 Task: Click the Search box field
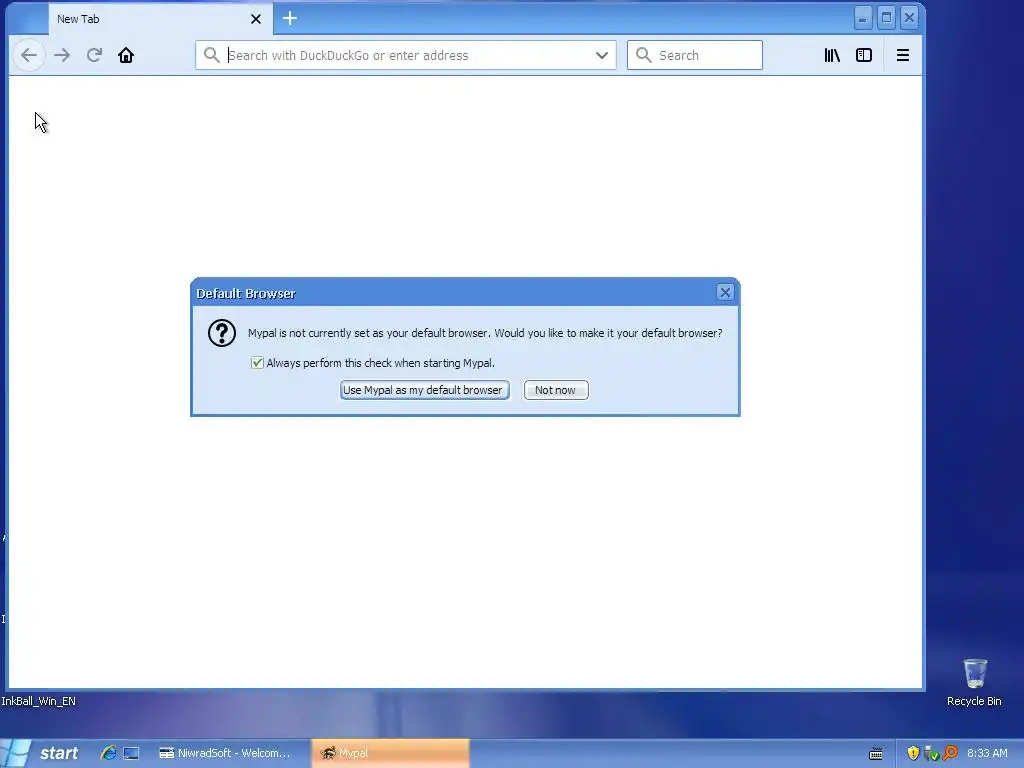pyautogui.click(x=695, y=56)
